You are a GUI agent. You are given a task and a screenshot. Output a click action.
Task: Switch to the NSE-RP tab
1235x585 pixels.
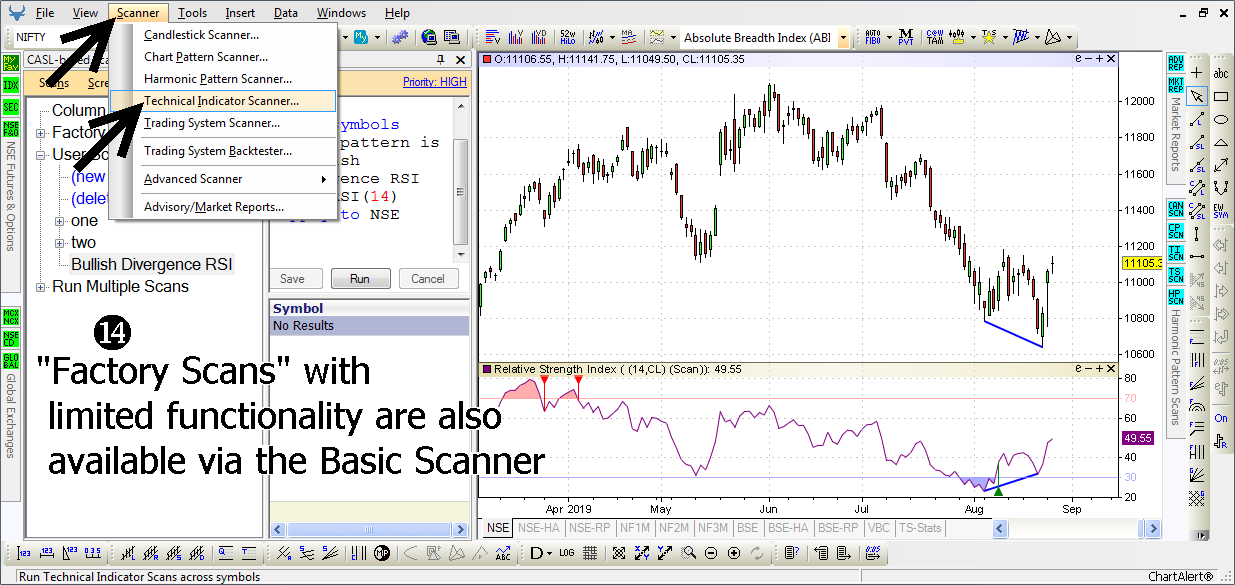click(x=590, y=528)
